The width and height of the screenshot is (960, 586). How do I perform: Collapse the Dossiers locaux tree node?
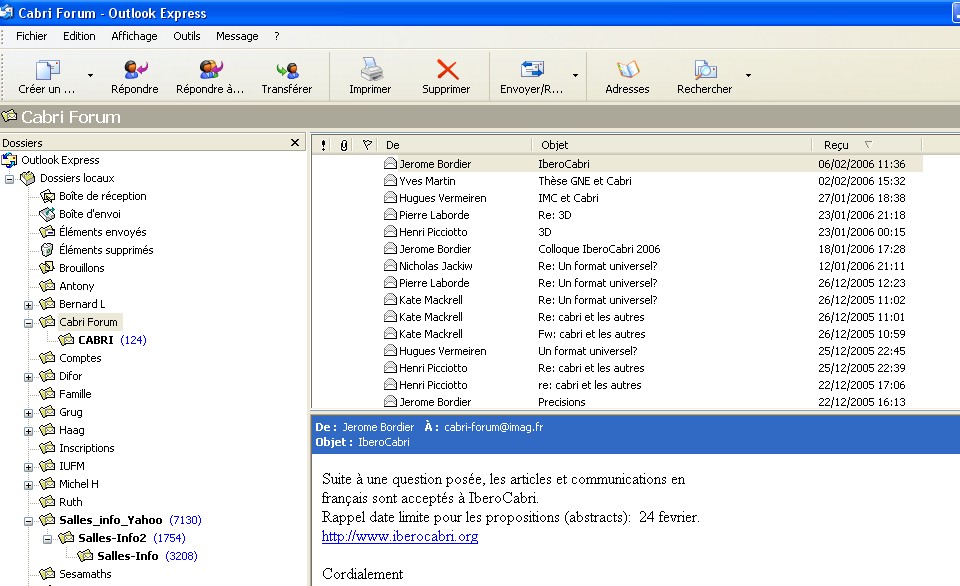pos(9,179)
